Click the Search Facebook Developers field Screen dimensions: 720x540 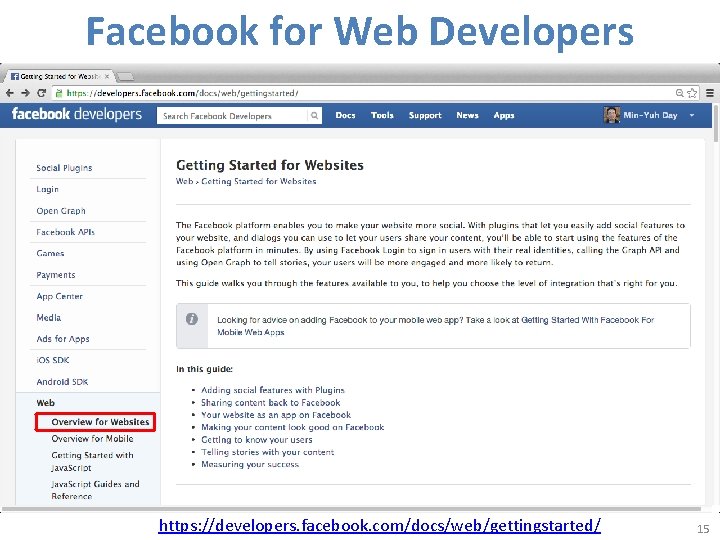(x=232, y=116)
